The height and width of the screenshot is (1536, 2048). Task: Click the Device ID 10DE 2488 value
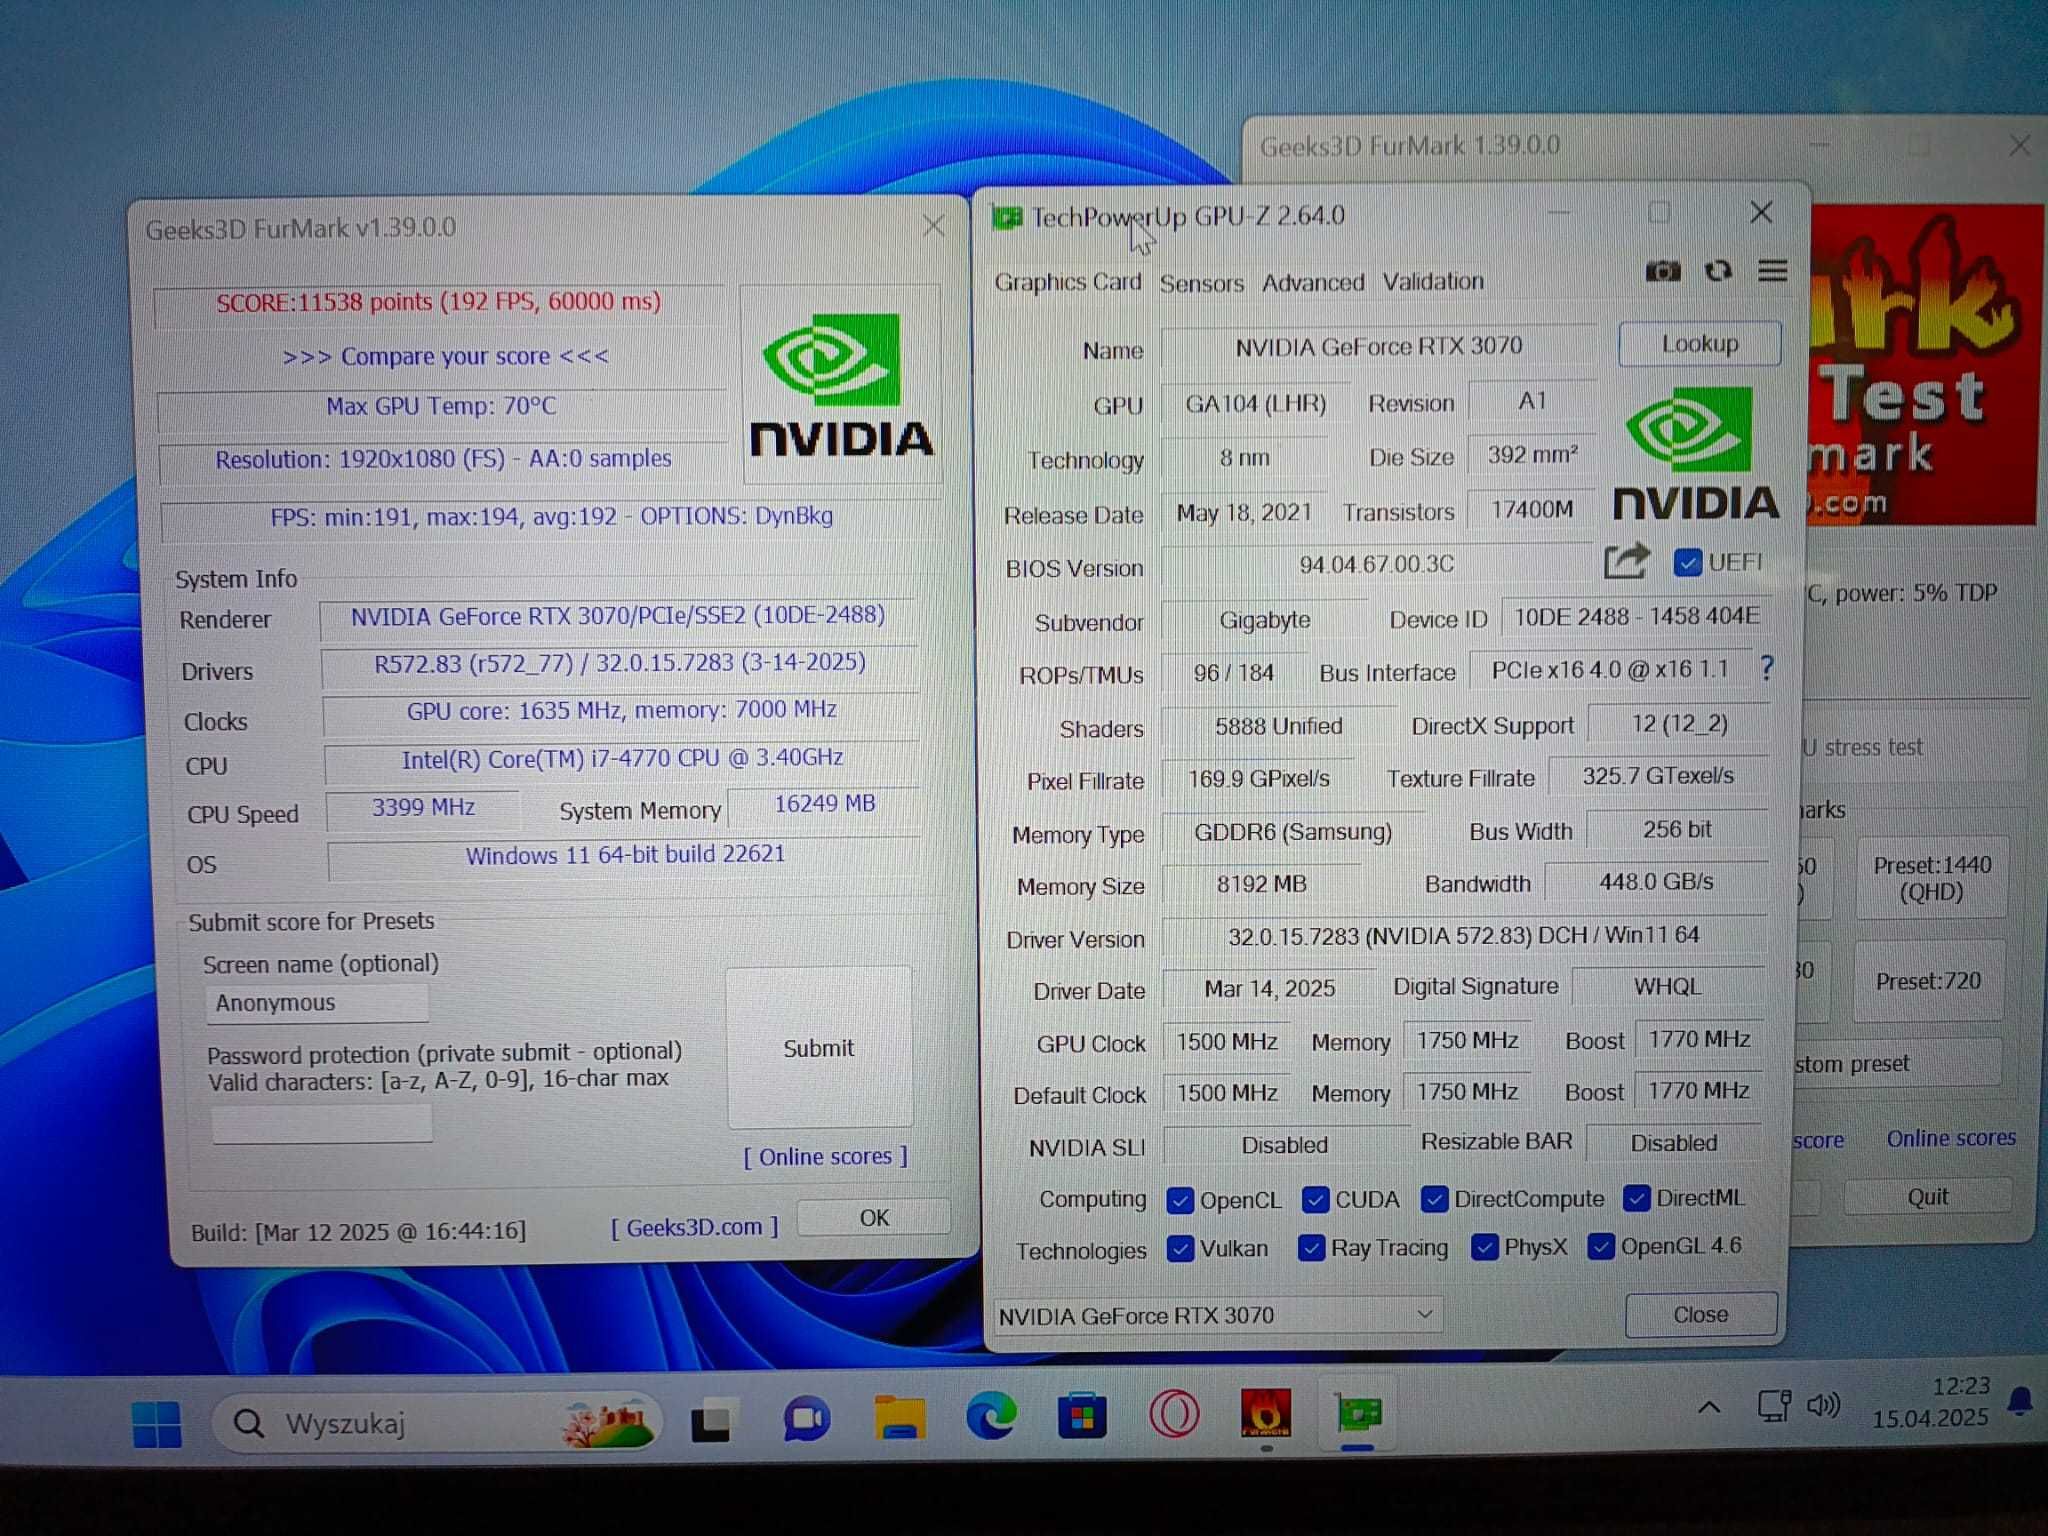pyautogui.click(x=1636, y=617)
